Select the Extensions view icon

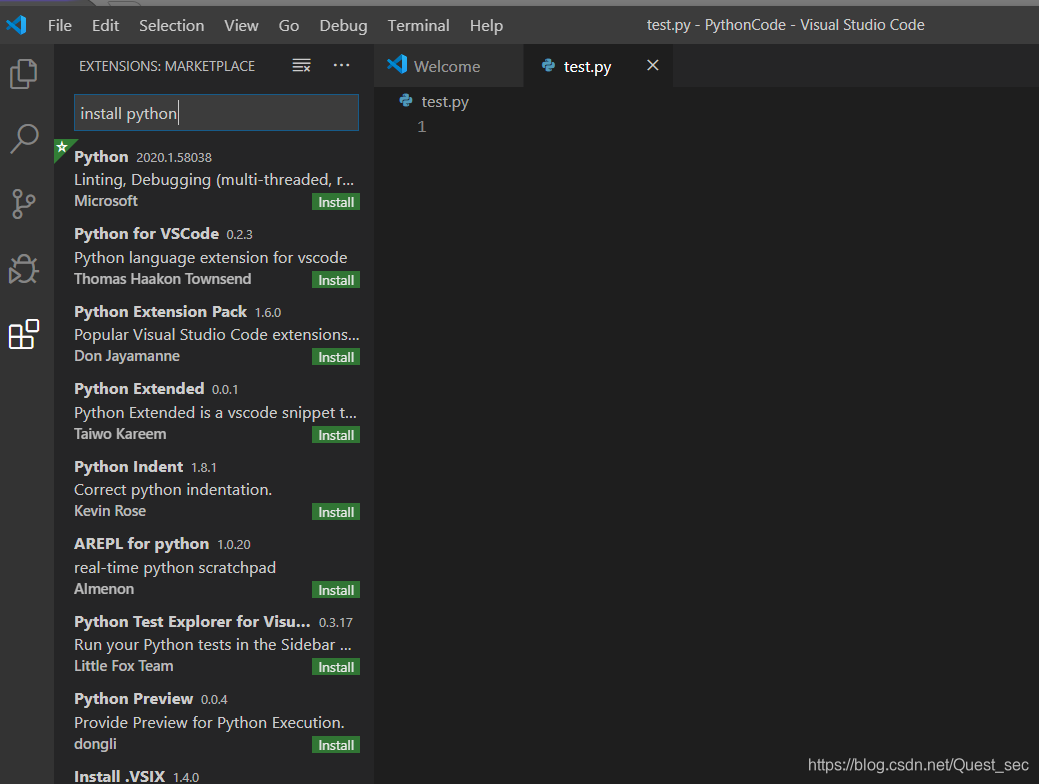tap(24, 334)
